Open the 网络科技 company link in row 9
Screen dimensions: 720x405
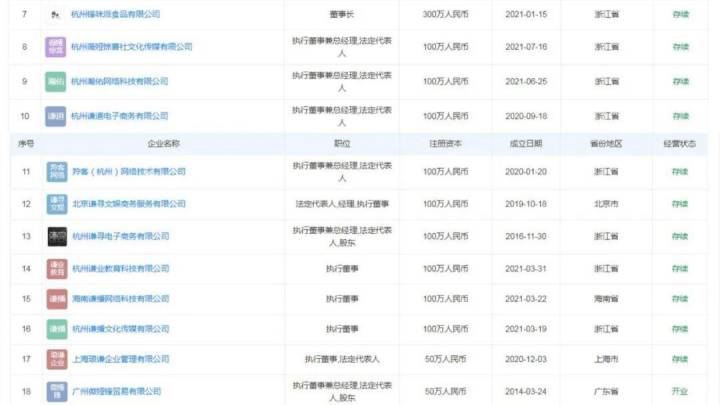point(119,81)
